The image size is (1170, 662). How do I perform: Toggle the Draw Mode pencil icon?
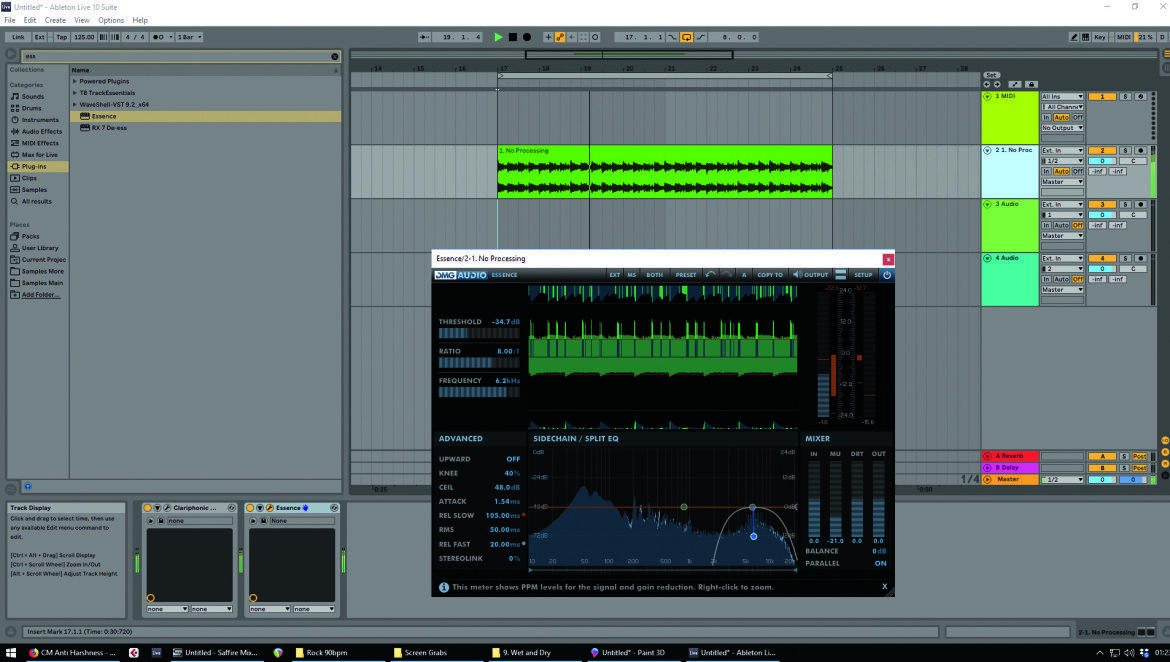1074,37
